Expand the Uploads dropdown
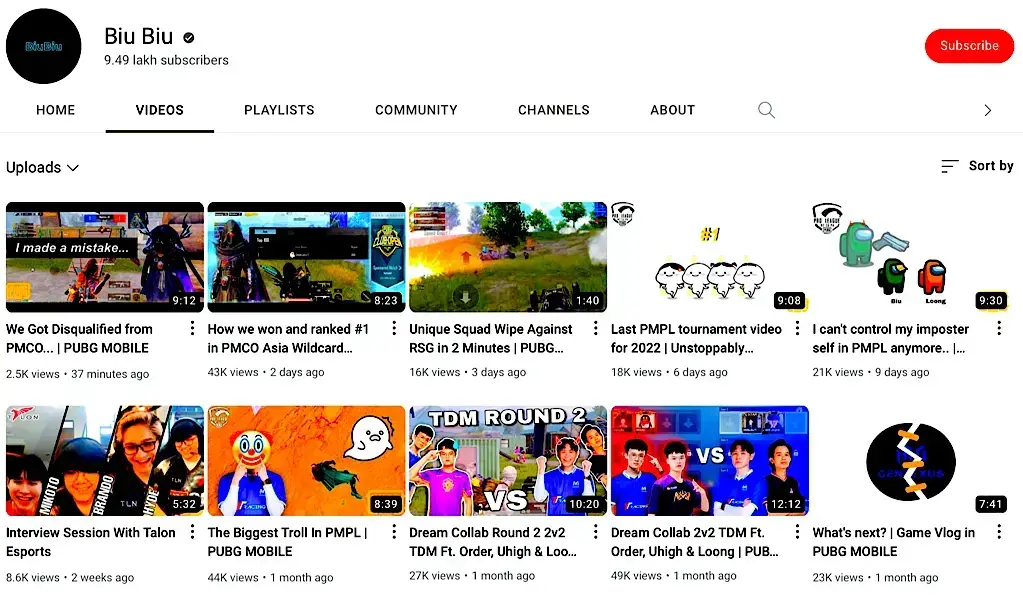Viewport: 1023px width, 597px height. click(x=42, y=168)
